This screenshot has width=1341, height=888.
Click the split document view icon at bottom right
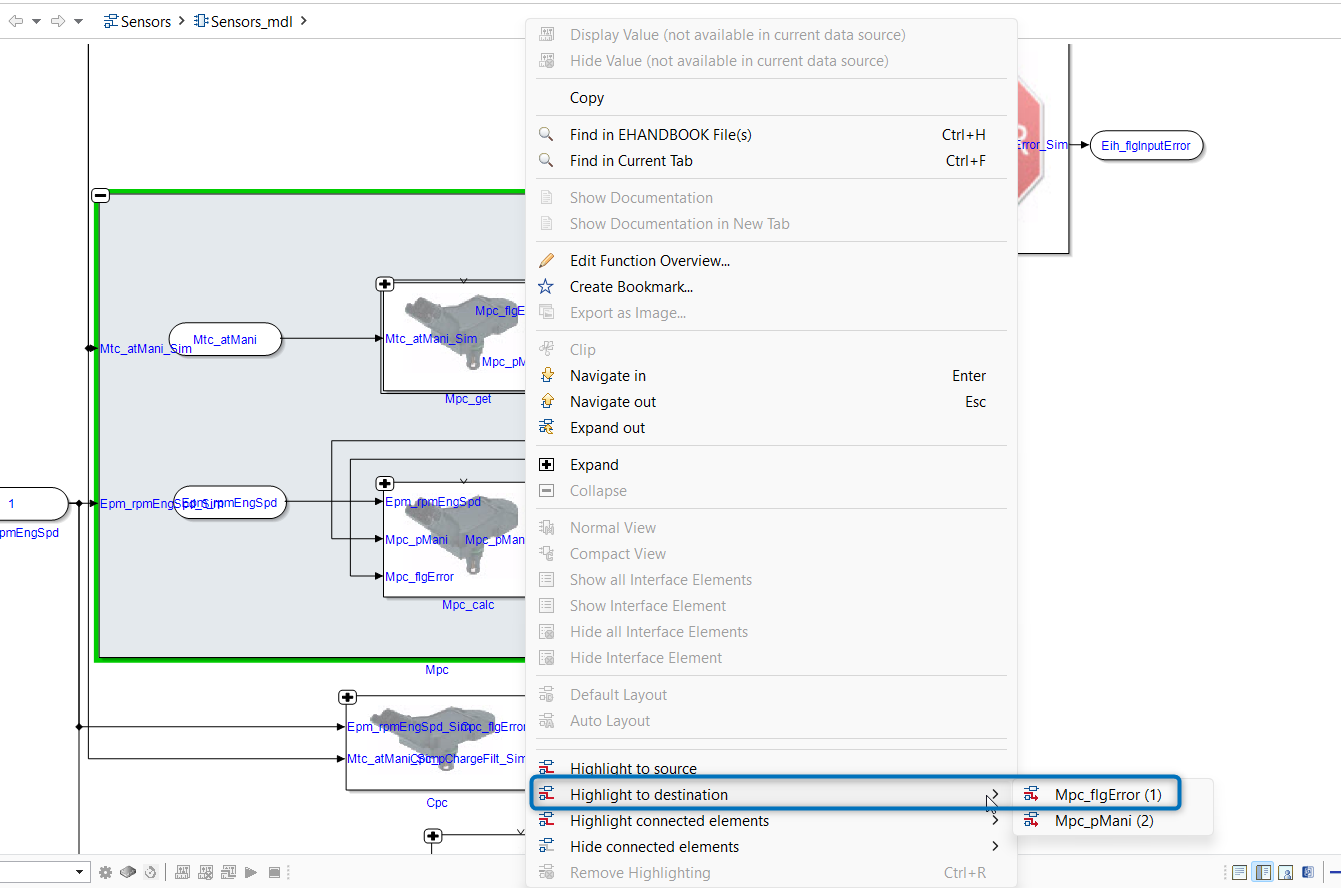[1263, 872]
